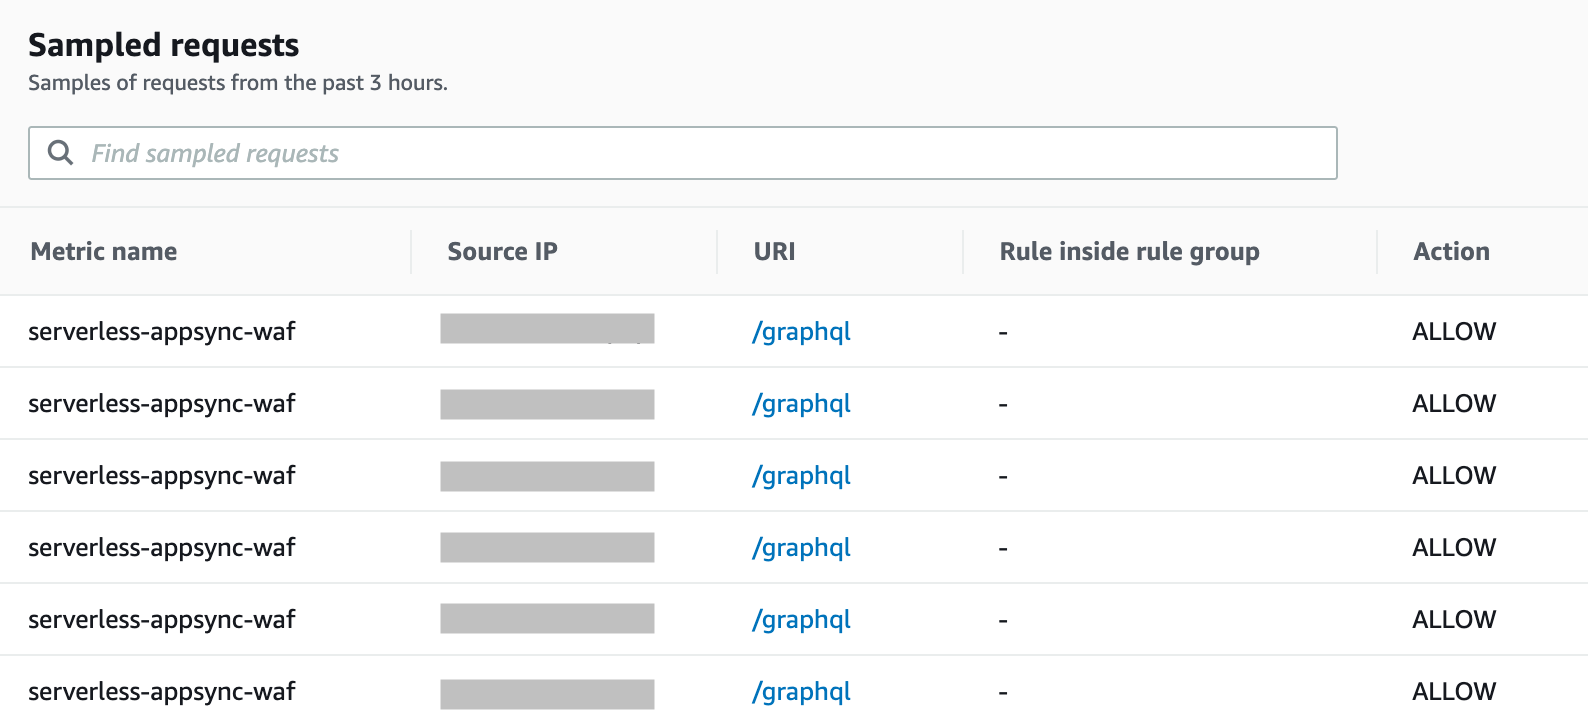The height and width of the screenshot is (724, 1588).
Task: Sort by the Metric name column header
Action: pos(104,252)
